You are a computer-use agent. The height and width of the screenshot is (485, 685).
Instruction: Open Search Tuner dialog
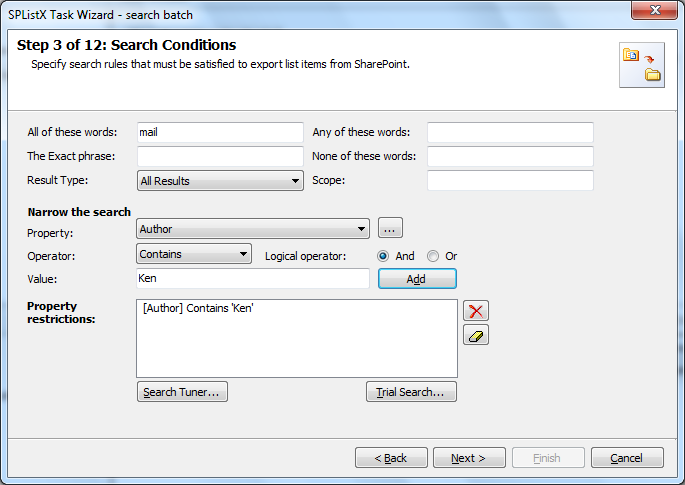[x=182, y=392]
